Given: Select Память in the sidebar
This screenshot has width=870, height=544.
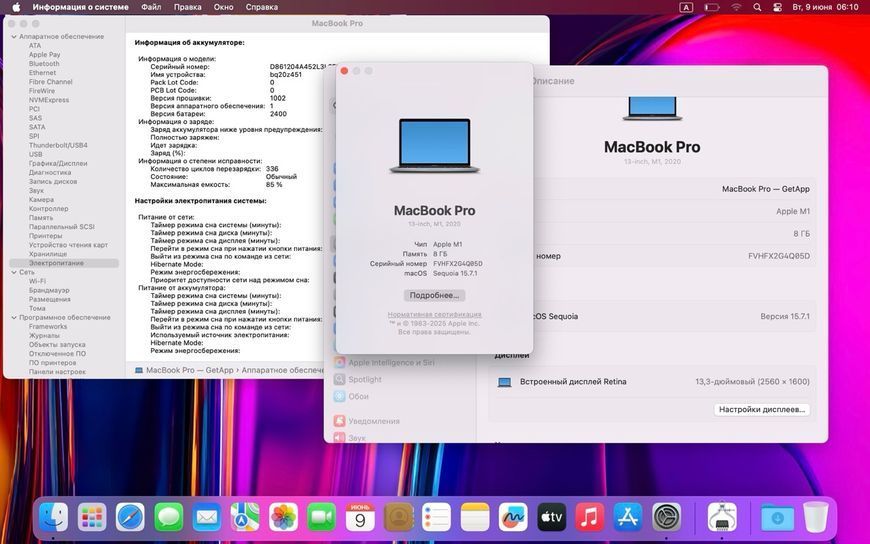Looking at the screenshot, I should click(x=41, y=218).
